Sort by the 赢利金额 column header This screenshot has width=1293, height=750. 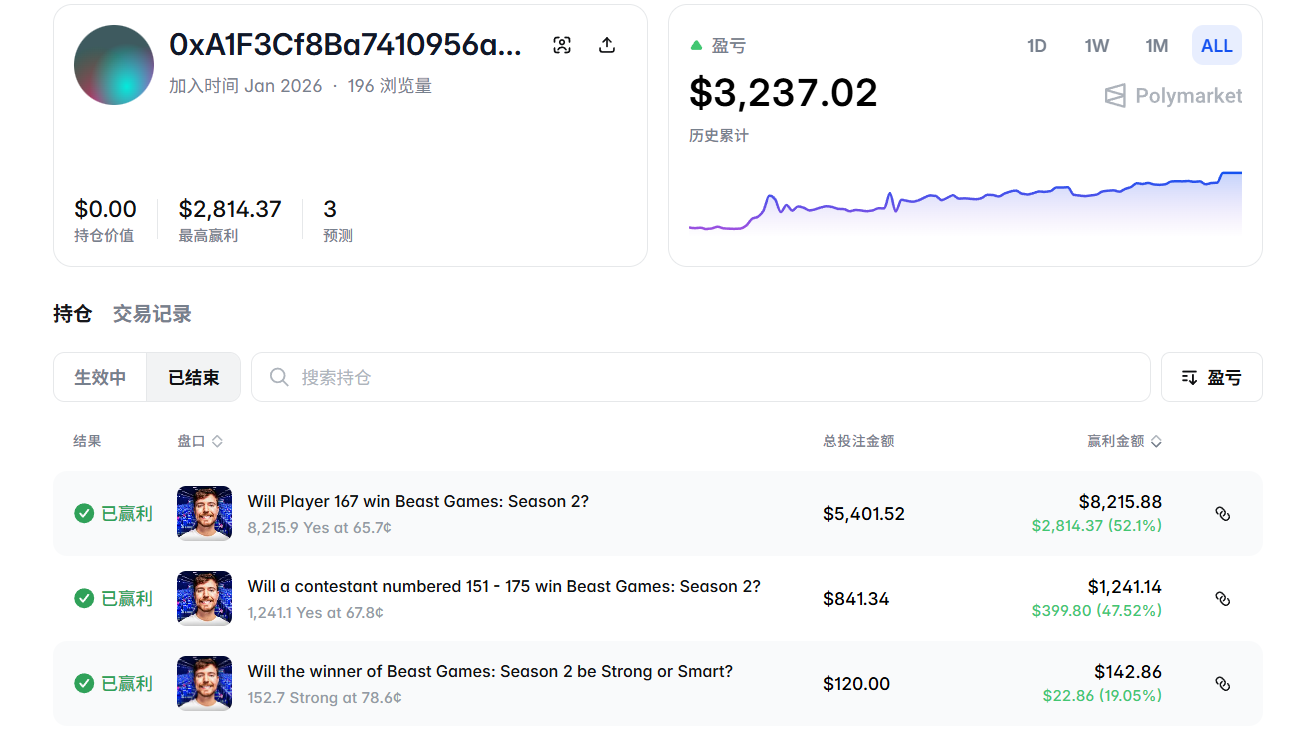coord(1124,441)
